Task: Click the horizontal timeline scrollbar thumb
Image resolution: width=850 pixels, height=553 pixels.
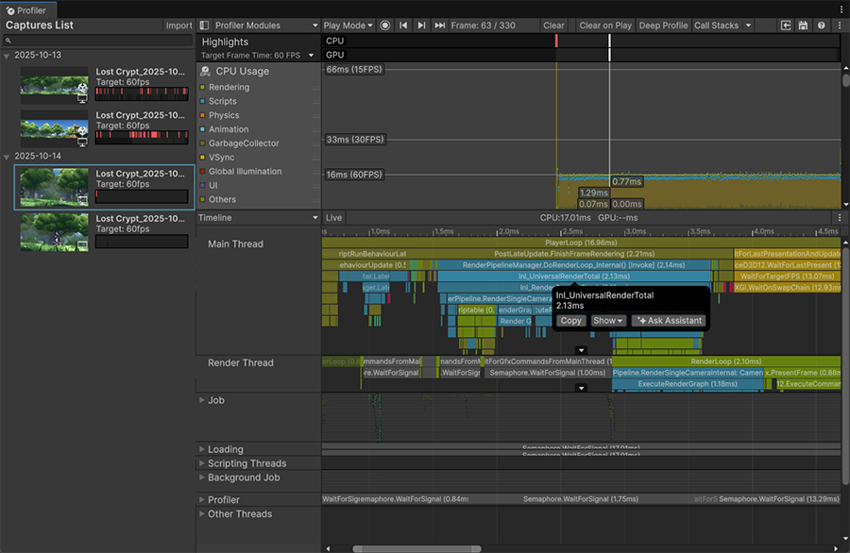Action: [416, 549]
